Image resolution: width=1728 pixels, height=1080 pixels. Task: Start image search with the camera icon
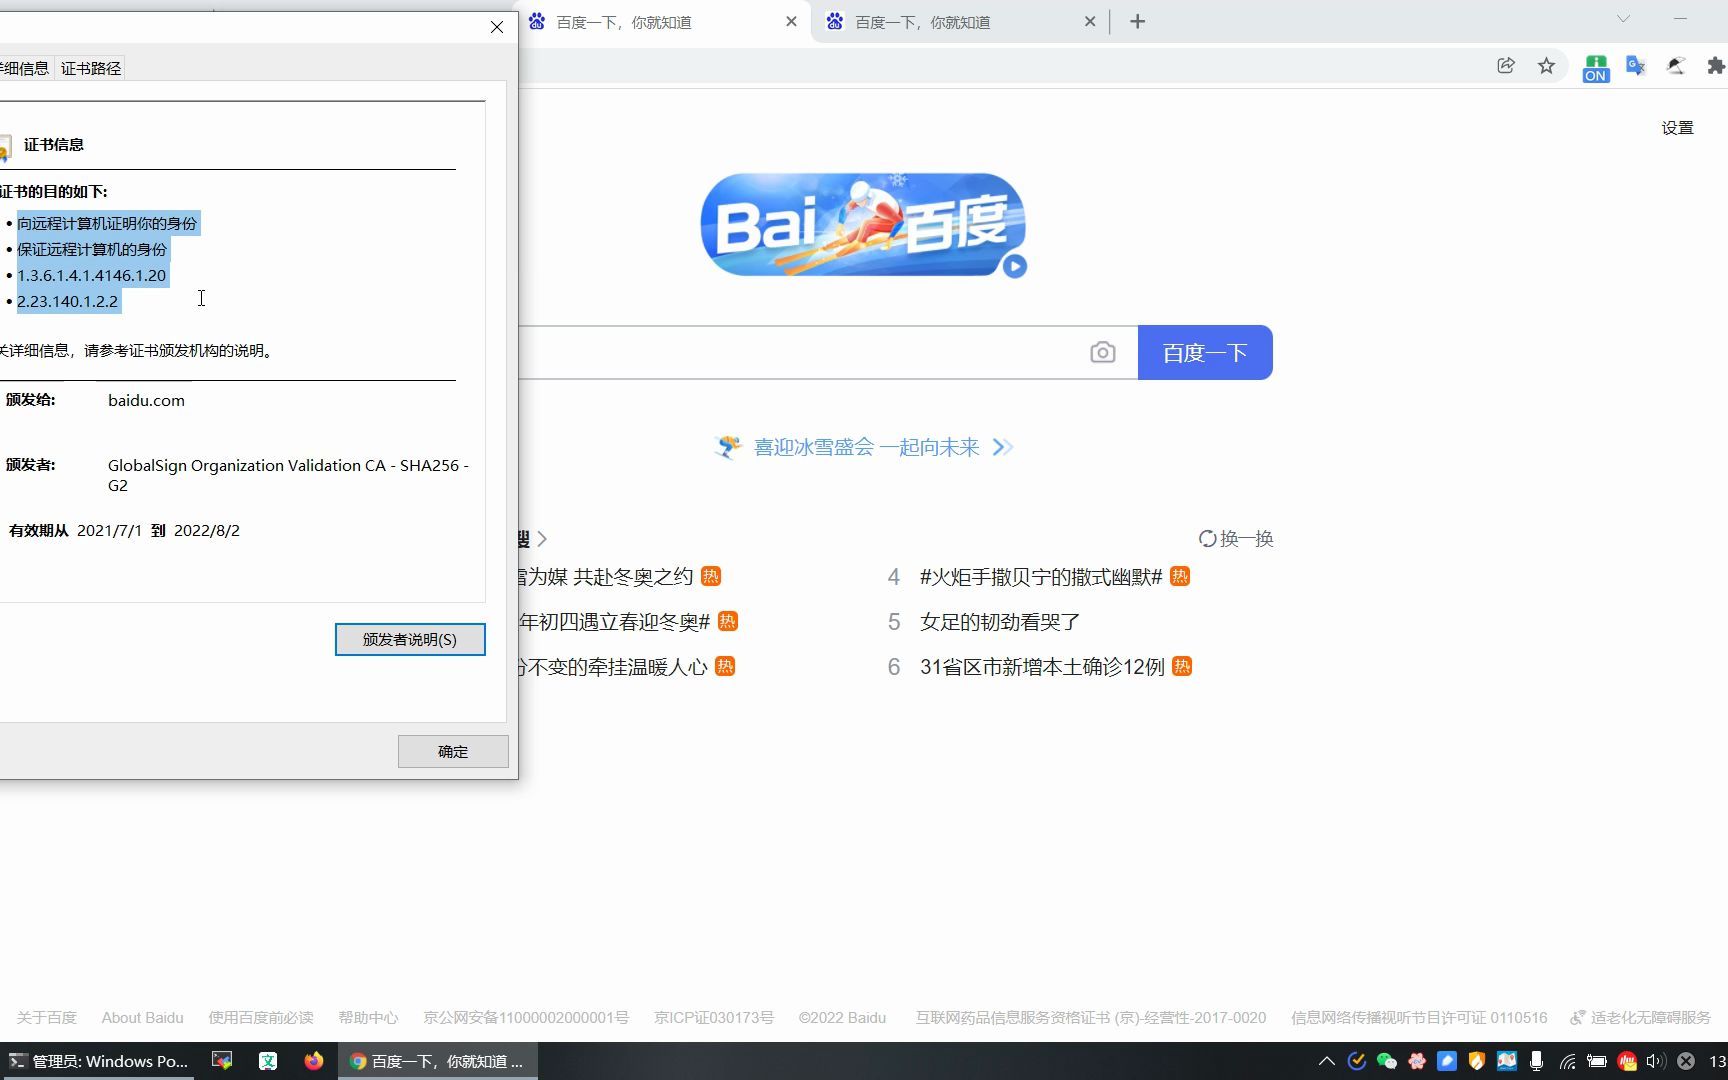(x=1103, y=352)
